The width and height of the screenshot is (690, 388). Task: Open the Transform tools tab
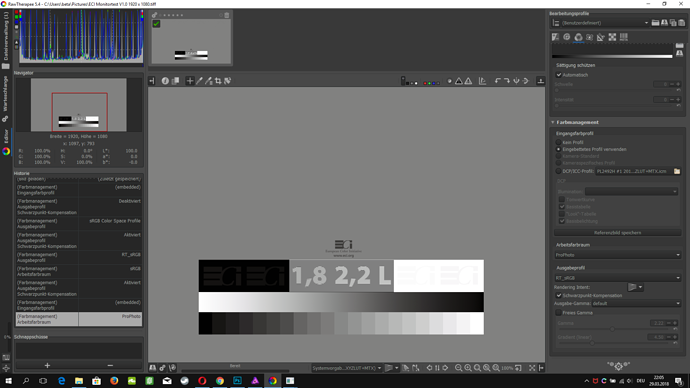(x=601, y=37)
